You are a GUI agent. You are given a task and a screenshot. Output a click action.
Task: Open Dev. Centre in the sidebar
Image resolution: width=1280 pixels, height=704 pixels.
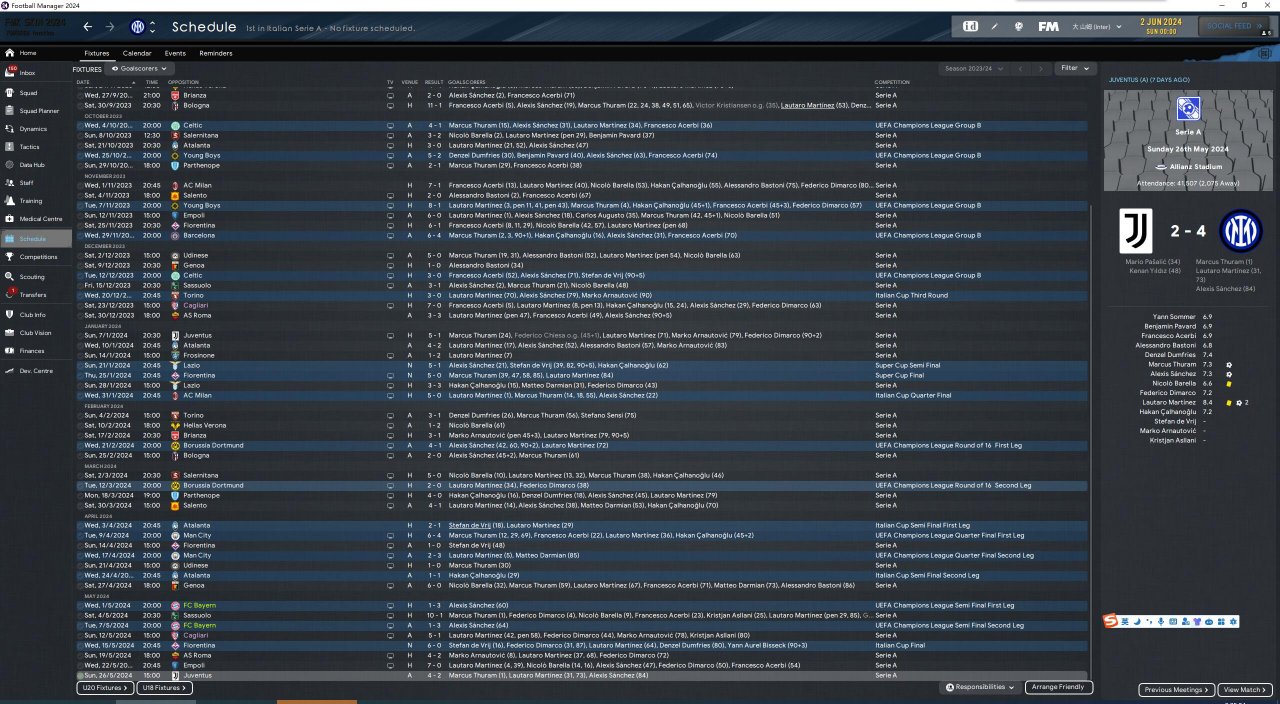point(34,370)
